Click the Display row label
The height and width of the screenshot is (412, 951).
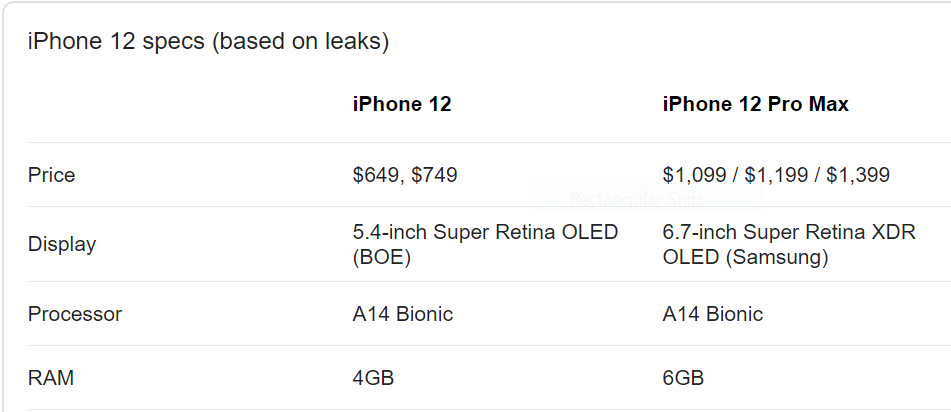[x=62, y=244]
